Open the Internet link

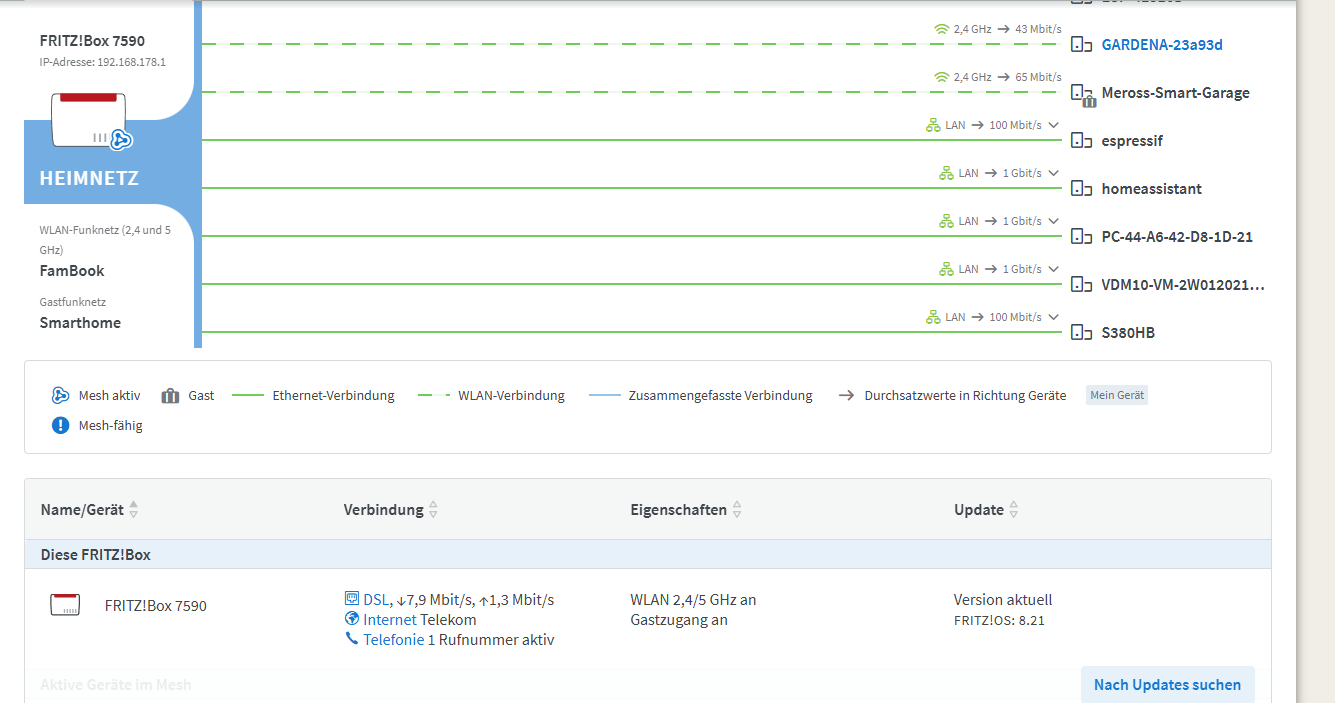click(x=390, y=620)
